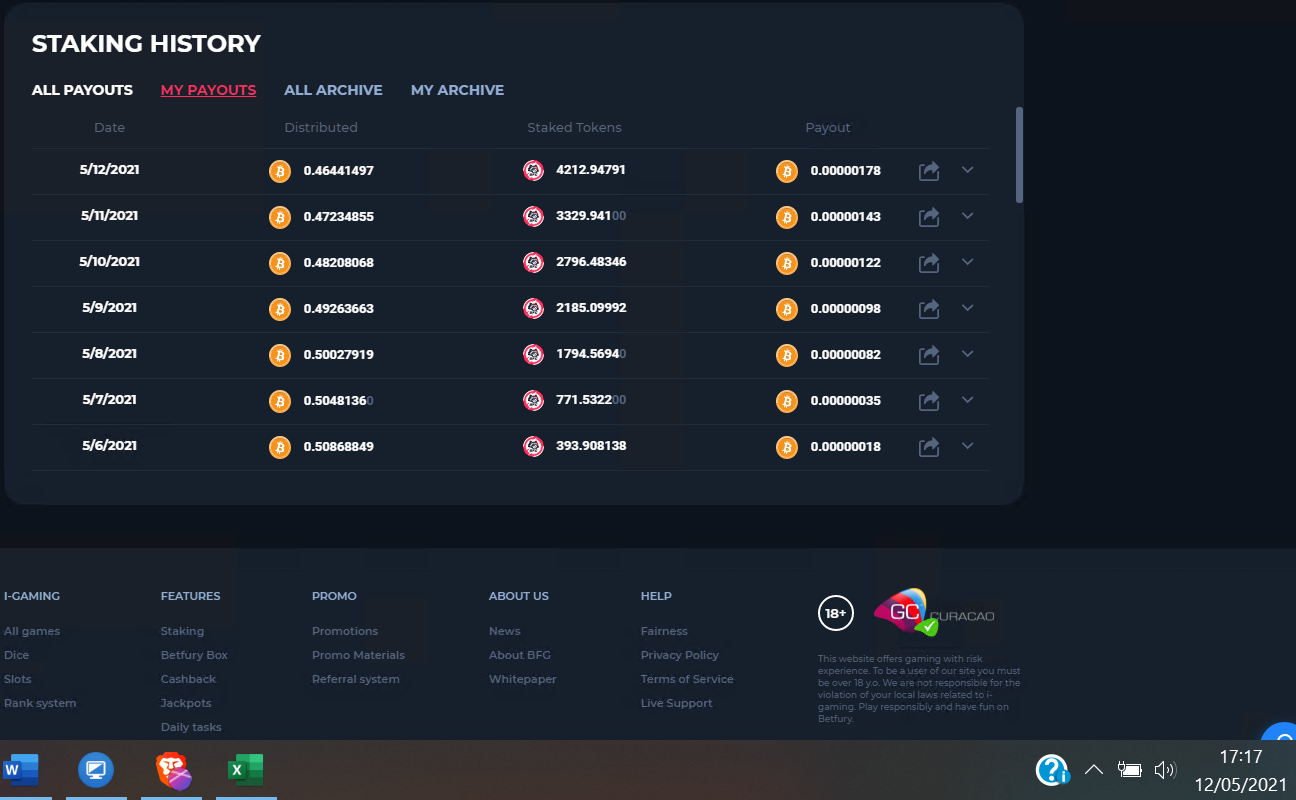Image resolution: width=1296 pixels, height=800 pixels.
Task: Open the remote desktop app in the taskbar
Action: coord(96,770)
